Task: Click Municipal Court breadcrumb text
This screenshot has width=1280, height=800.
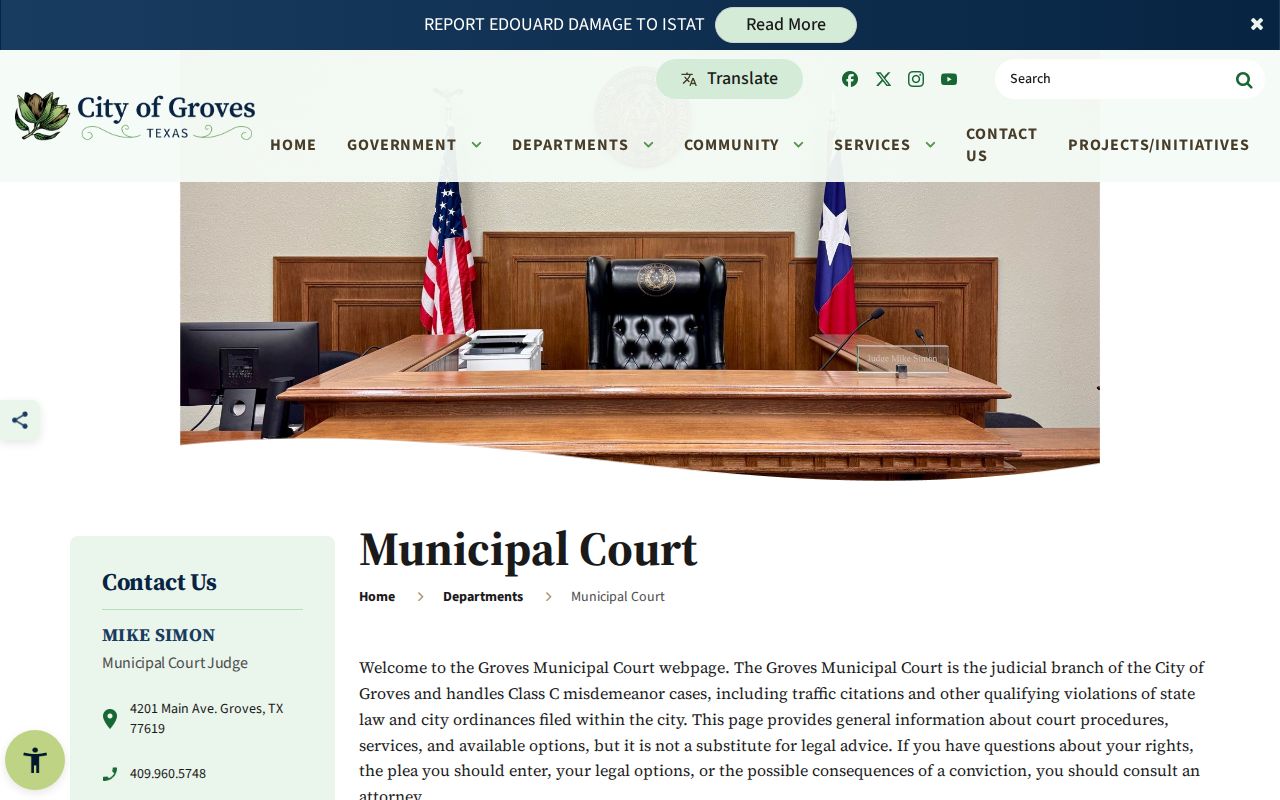Action: pyautogui.click(x=618, y=597)
